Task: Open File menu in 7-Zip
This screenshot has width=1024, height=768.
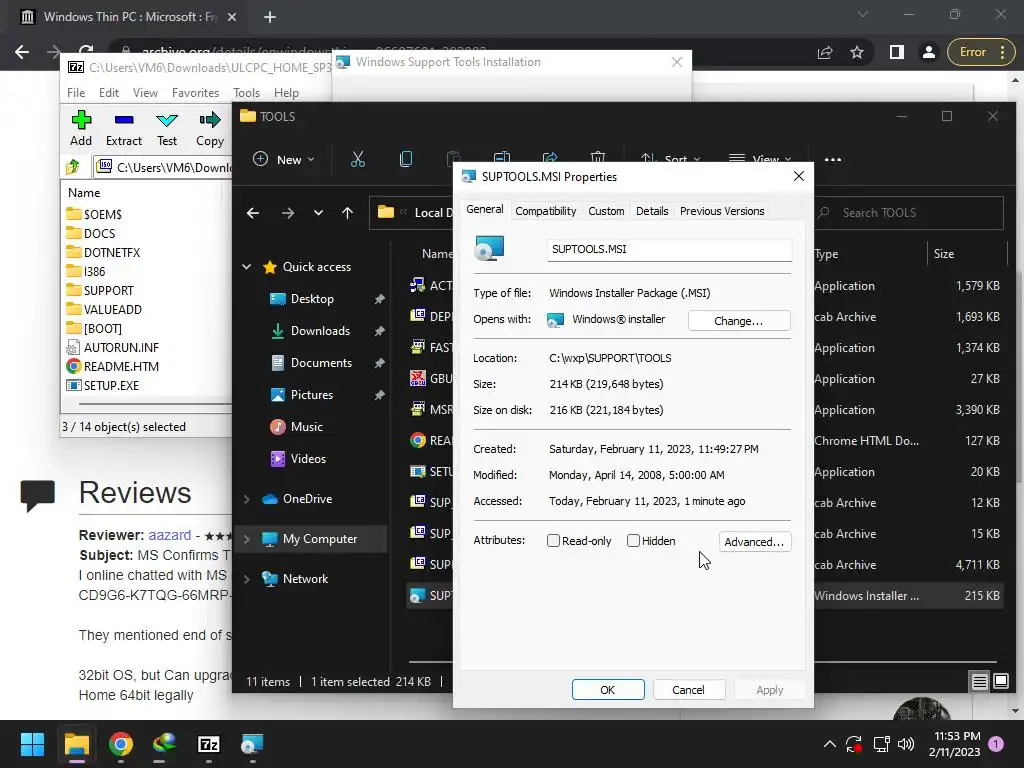Action: click(x=76, y=93)
